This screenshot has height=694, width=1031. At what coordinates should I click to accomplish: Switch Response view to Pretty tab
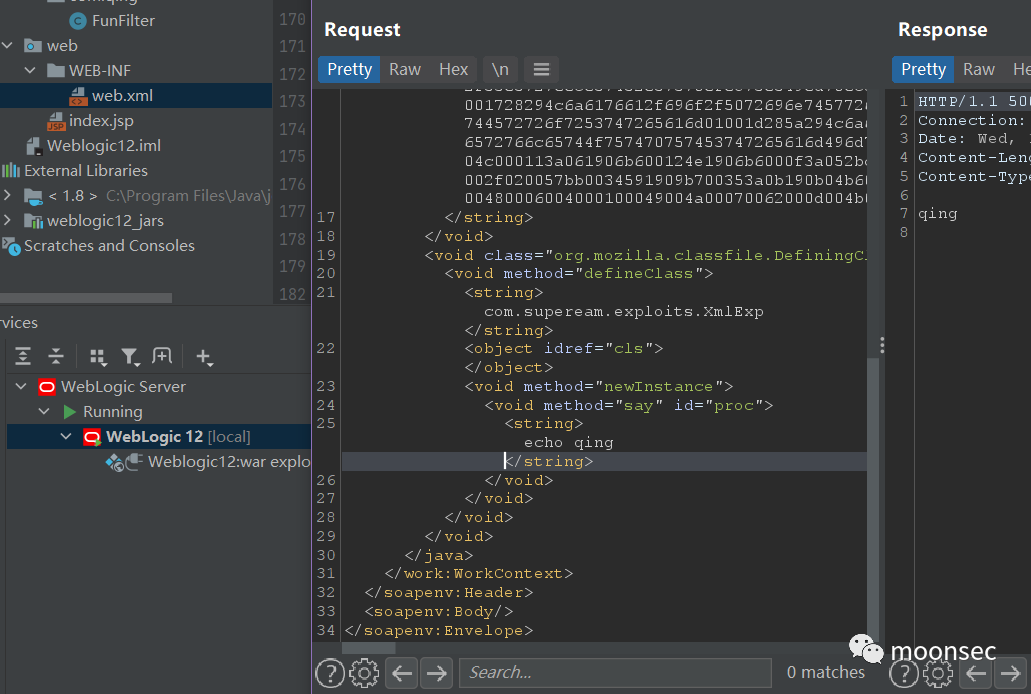pos(923,70)
